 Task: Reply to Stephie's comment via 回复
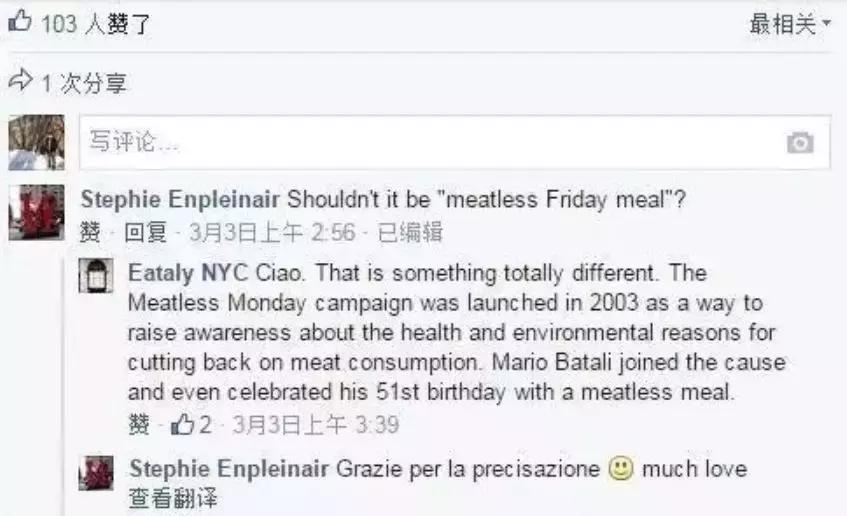pyautogui.click(x=144, y=233)
